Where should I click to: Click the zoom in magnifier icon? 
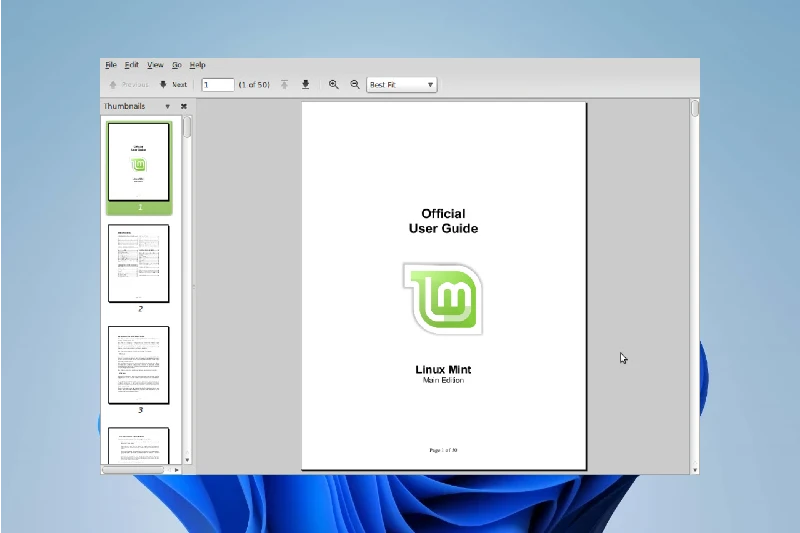tap(334, 85)
